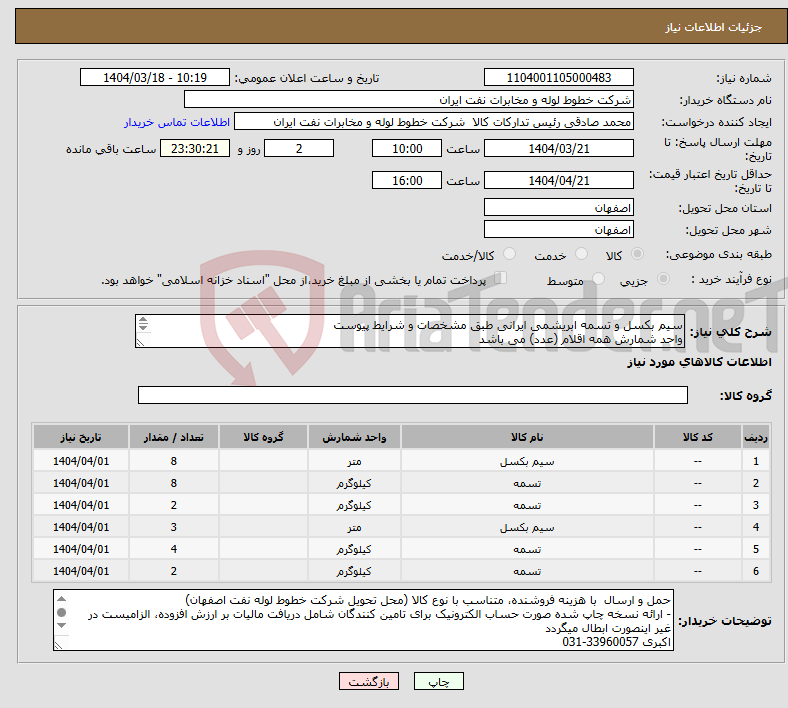Click the remaining time field 23:30:21
The width and height of the screenshot is (788, 708).
click(194, 149)
